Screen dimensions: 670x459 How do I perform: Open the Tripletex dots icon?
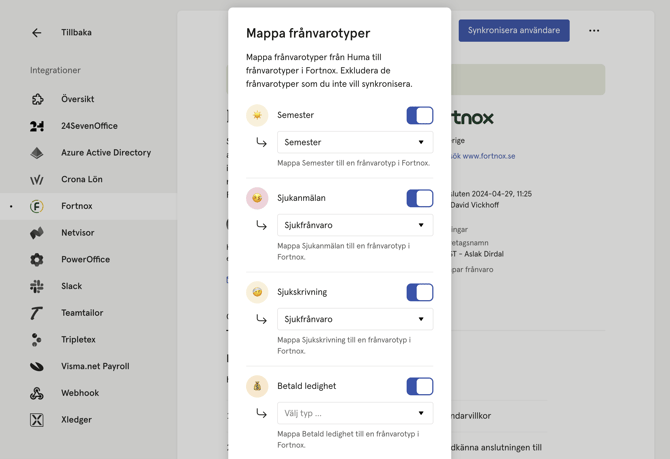click(x=37, y=340)
